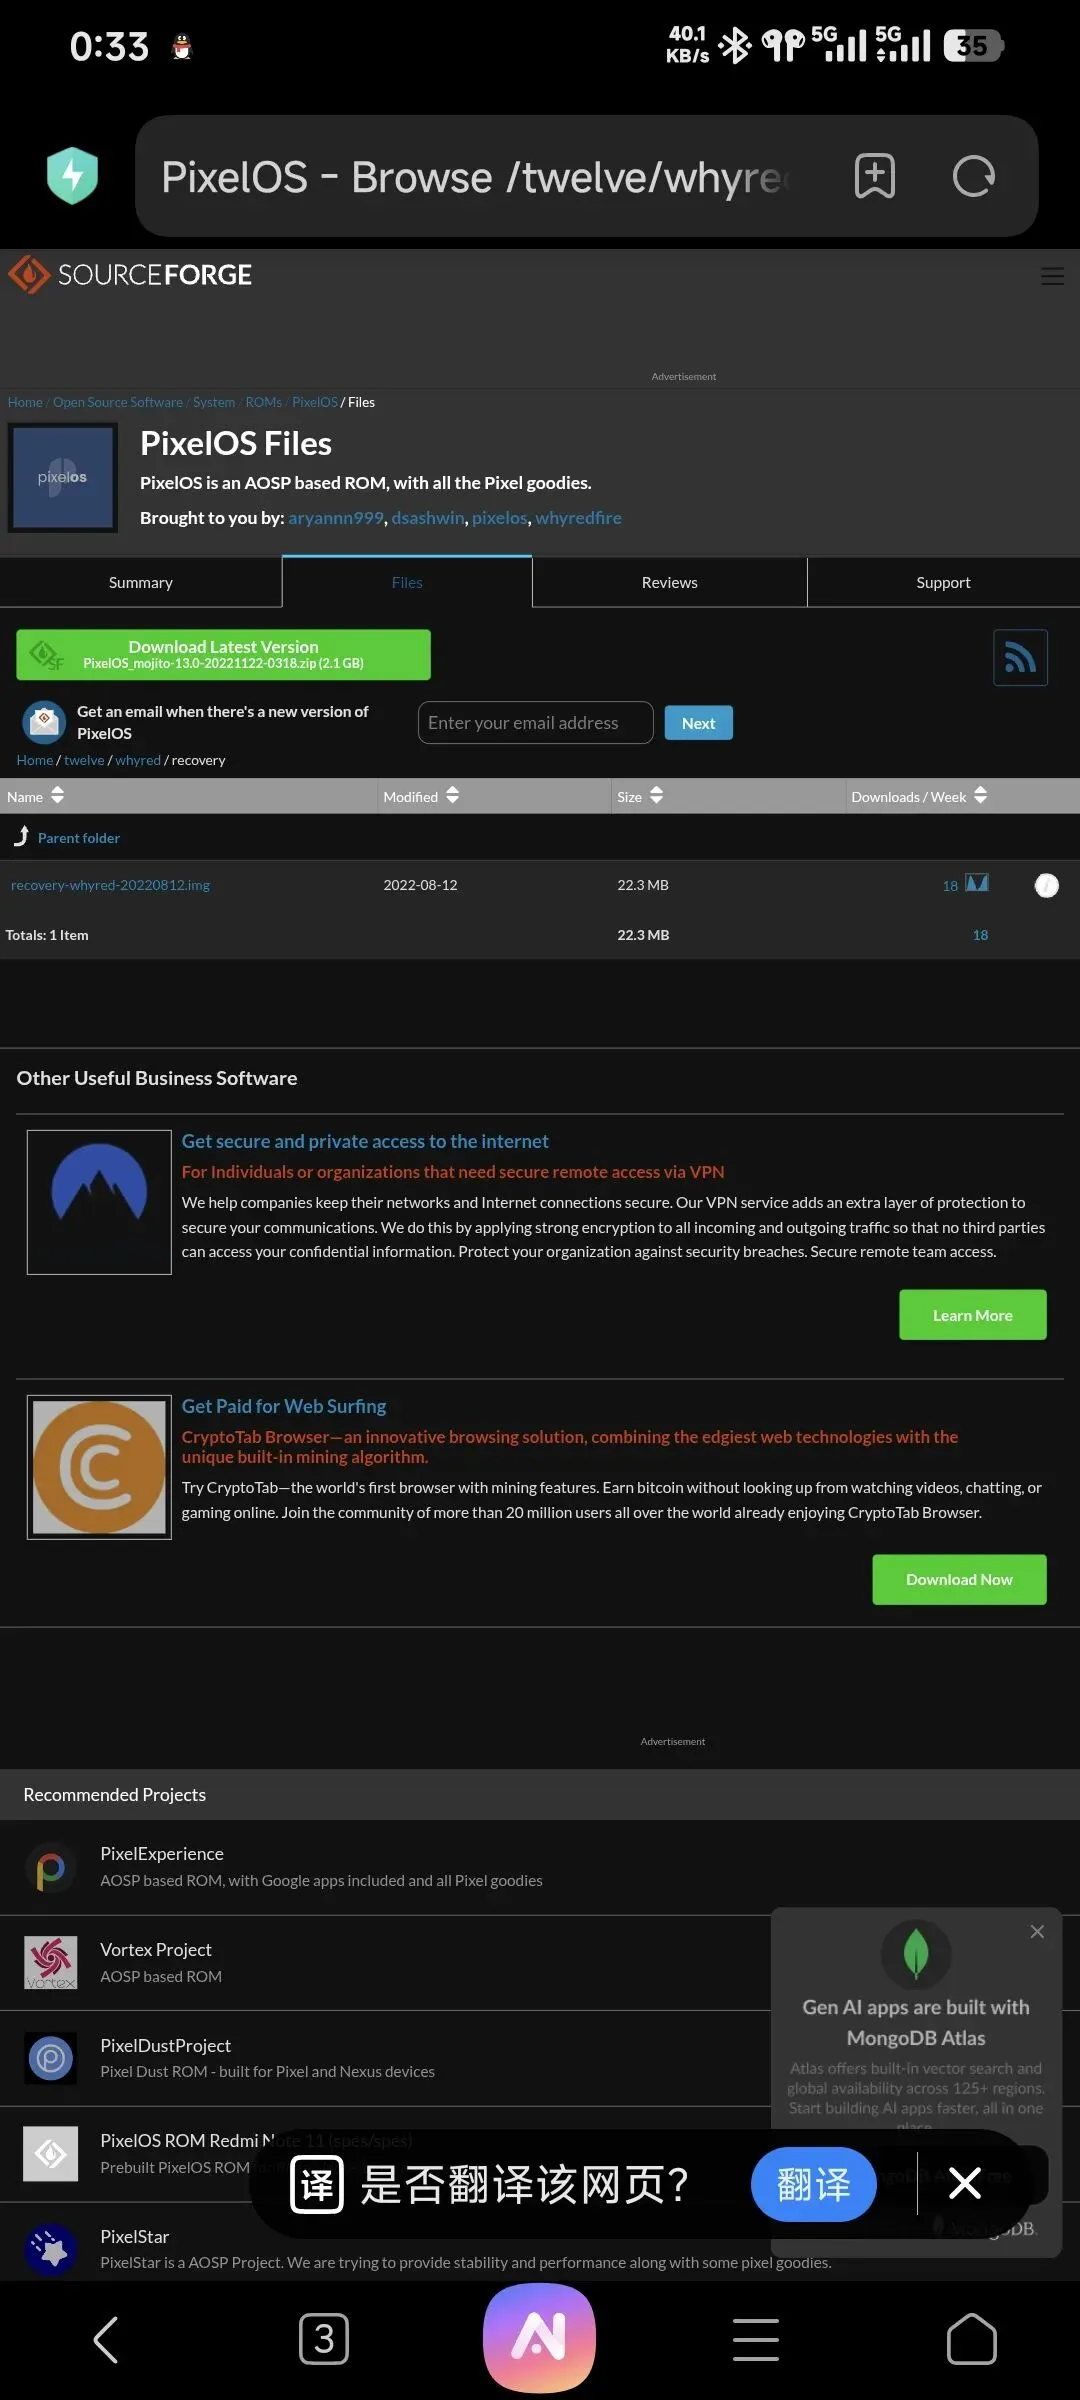The width and height of the screenshot is (1080, 2400).
Task: Dismiss the translate page prompt
Action: click(x=965, y=2183)
